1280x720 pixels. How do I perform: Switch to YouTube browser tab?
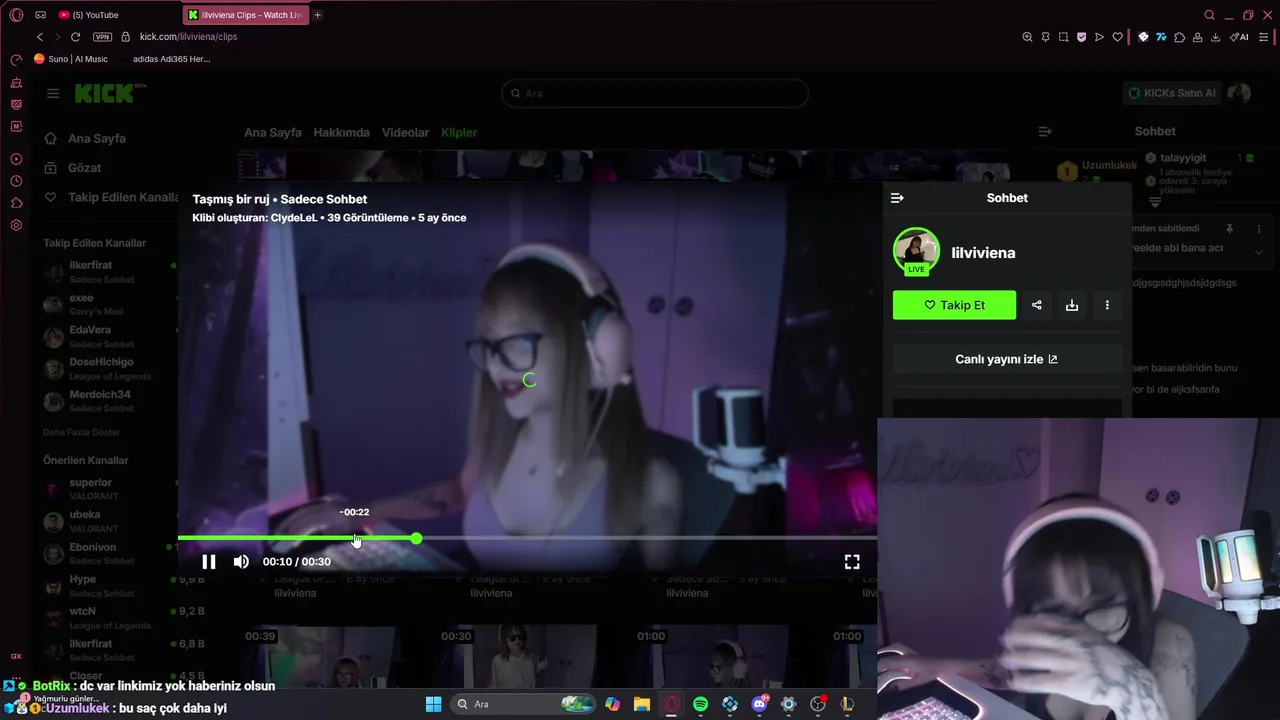point(115,15)
